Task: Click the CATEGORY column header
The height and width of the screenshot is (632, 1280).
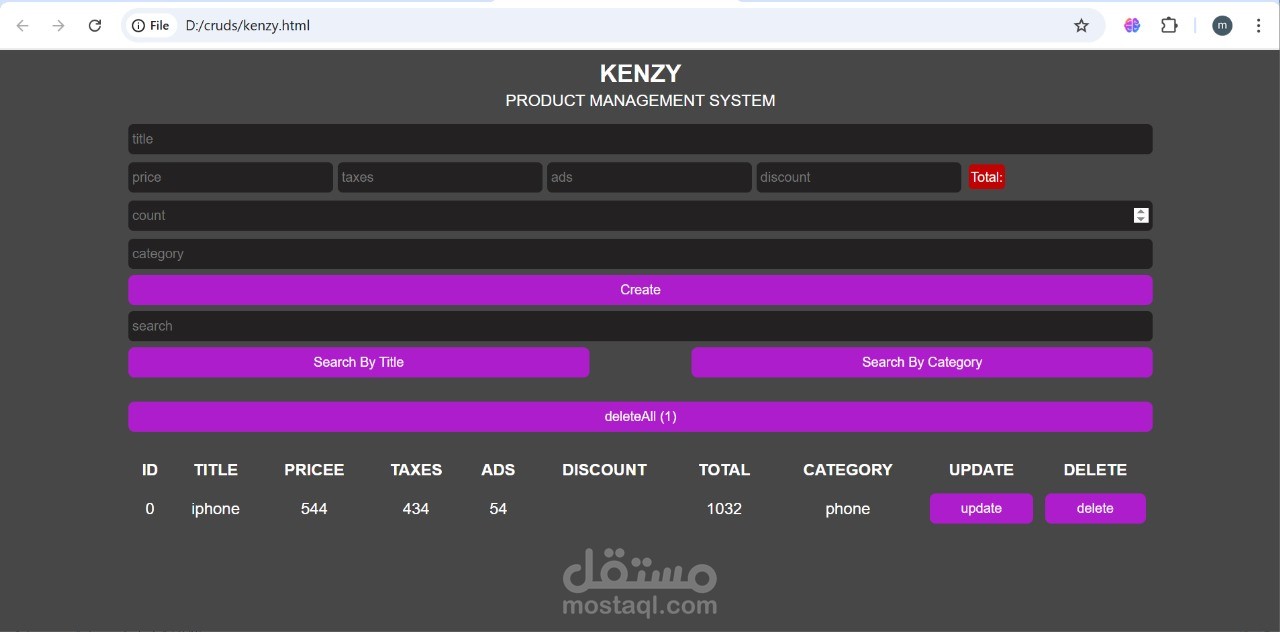Action: [x=848, y=470]
